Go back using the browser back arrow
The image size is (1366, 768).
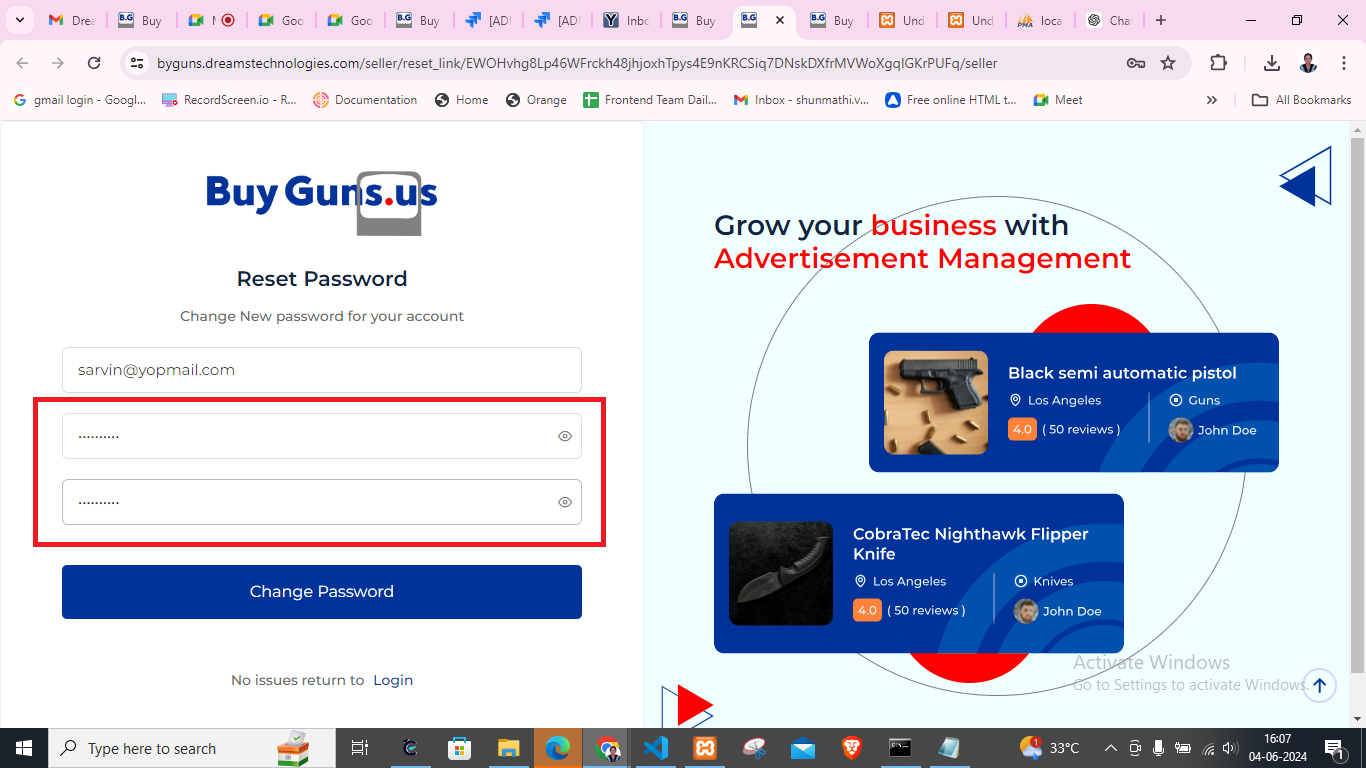click(22, 63)
